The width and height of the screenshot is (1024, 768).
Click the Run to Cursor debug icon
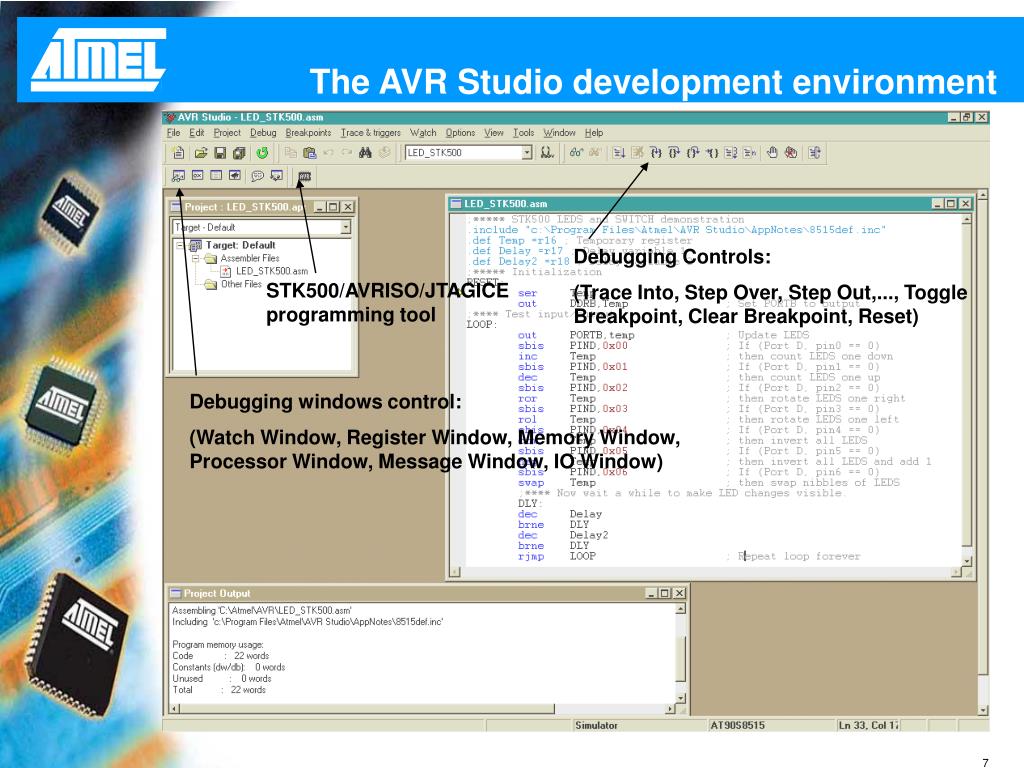coord(712,153)
